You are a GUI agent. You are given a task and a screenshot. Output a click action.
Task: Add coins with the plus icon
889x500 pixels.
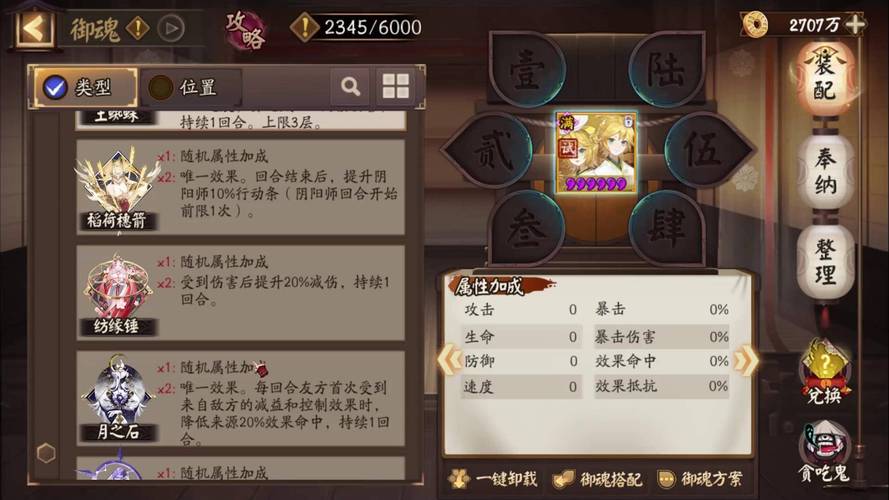[x=855, y=24]
